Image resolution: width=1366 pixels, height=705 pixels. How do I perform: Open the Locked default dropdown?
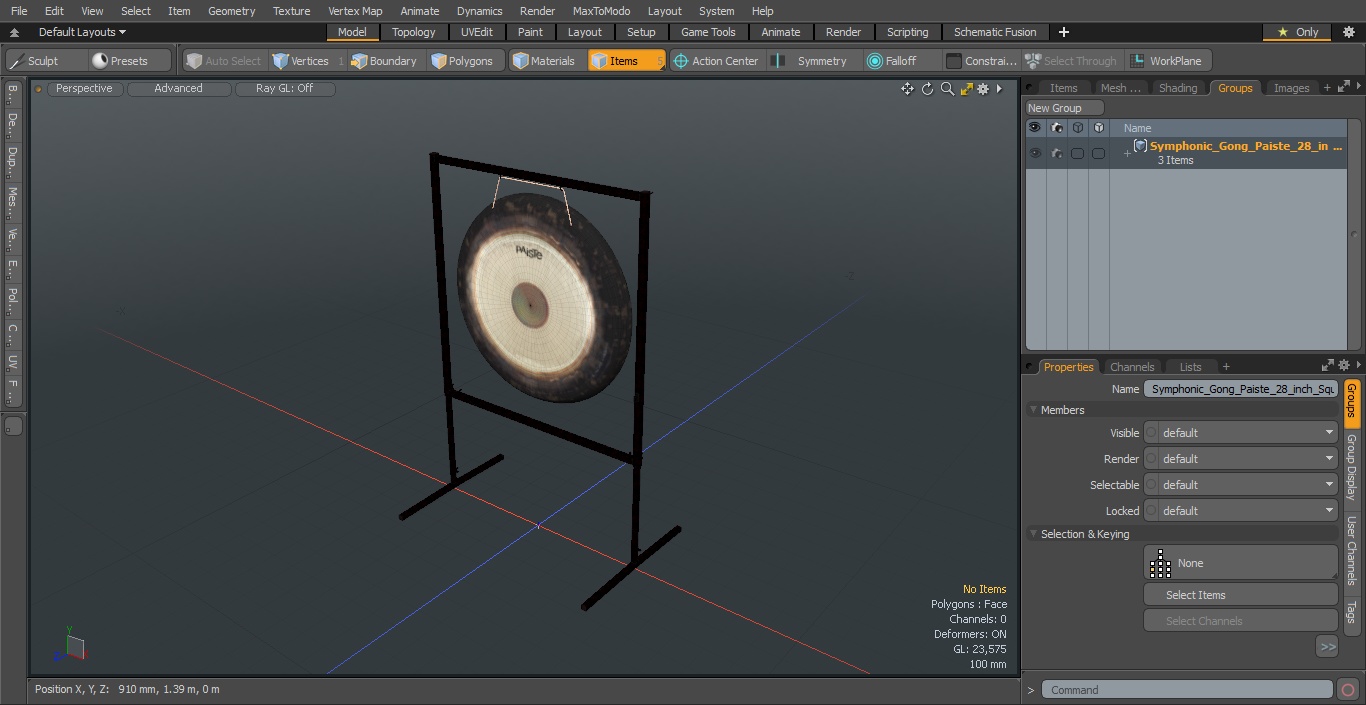(1241, 511)
